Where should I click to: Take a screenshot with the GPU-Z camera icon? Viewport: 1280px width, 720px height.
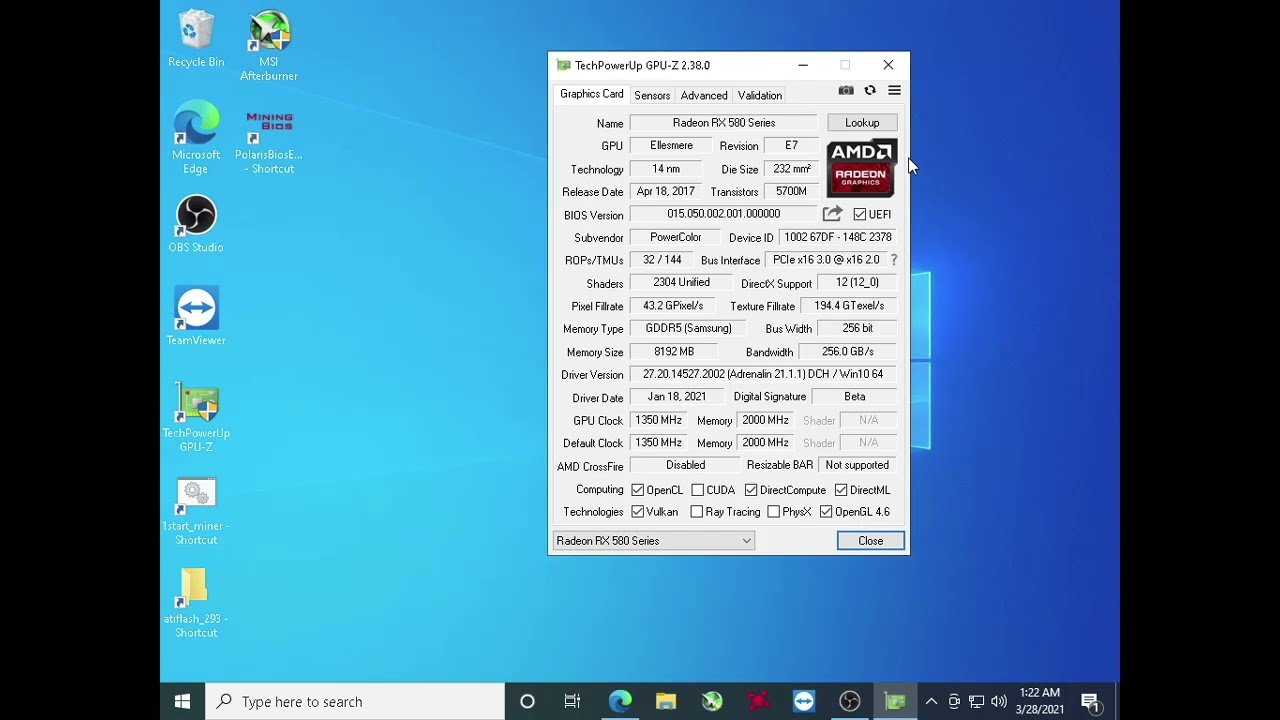click(846, 91)
